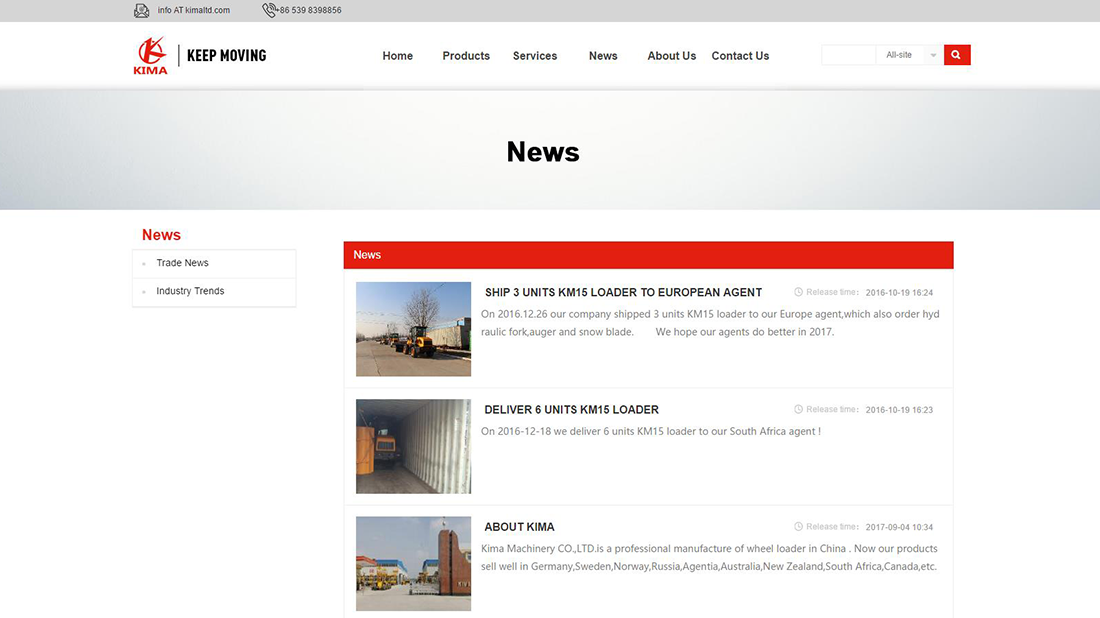Click the KEEP MOVING slogan text

click(x=227, y=55)
